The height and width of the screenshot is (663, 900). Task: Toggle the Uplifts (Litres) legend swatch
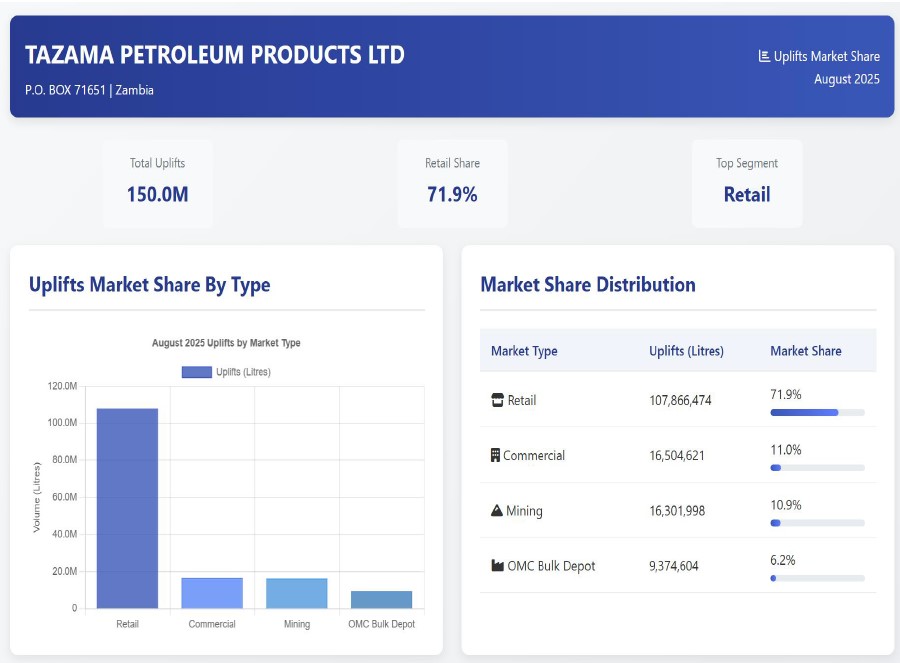[x=196, y=372]
